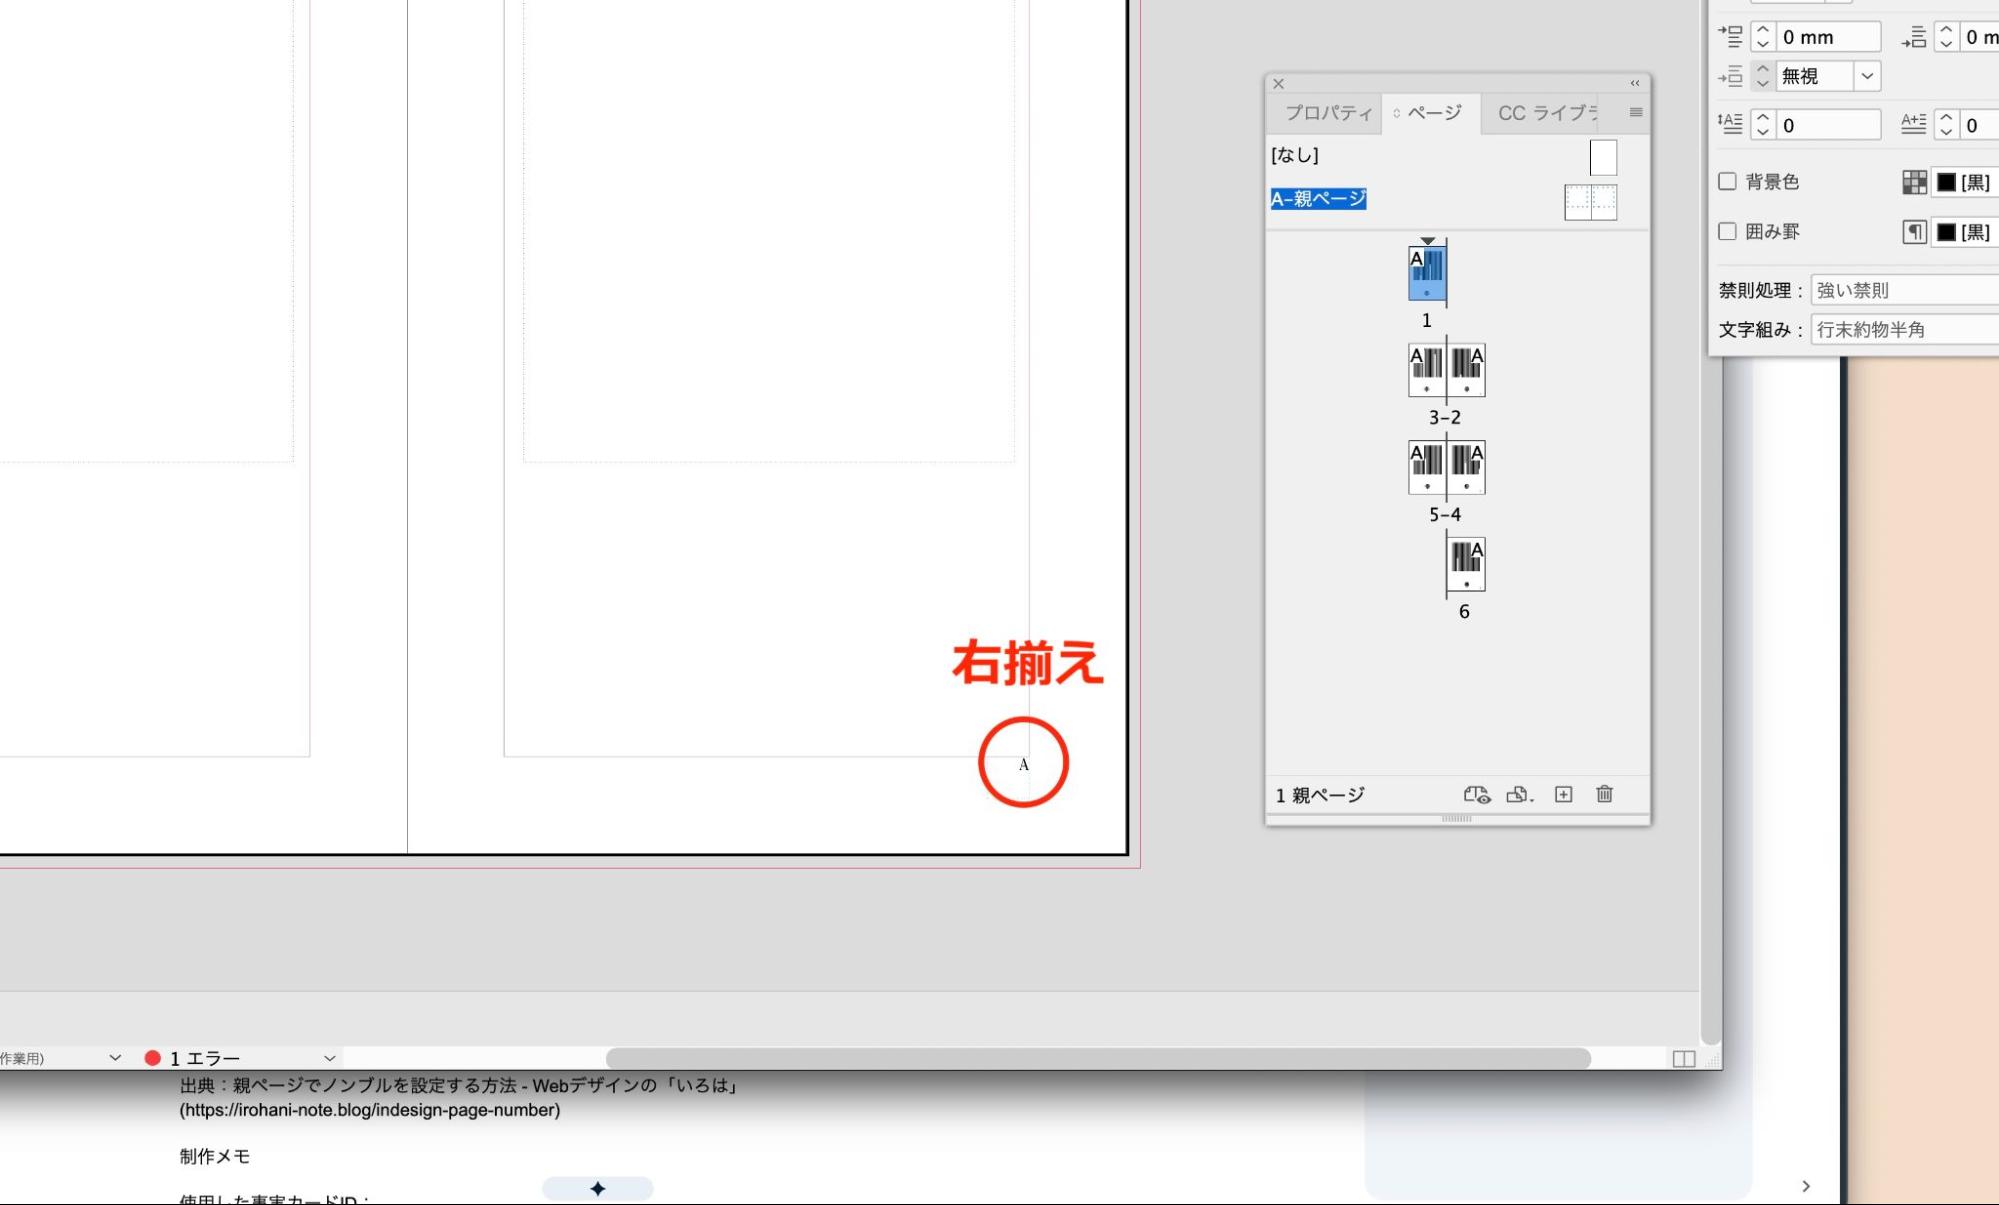Open the 禁則処理 dropdown showing 強い禁則
Screen dimensions: 1999x1205
coord(1904,290)
